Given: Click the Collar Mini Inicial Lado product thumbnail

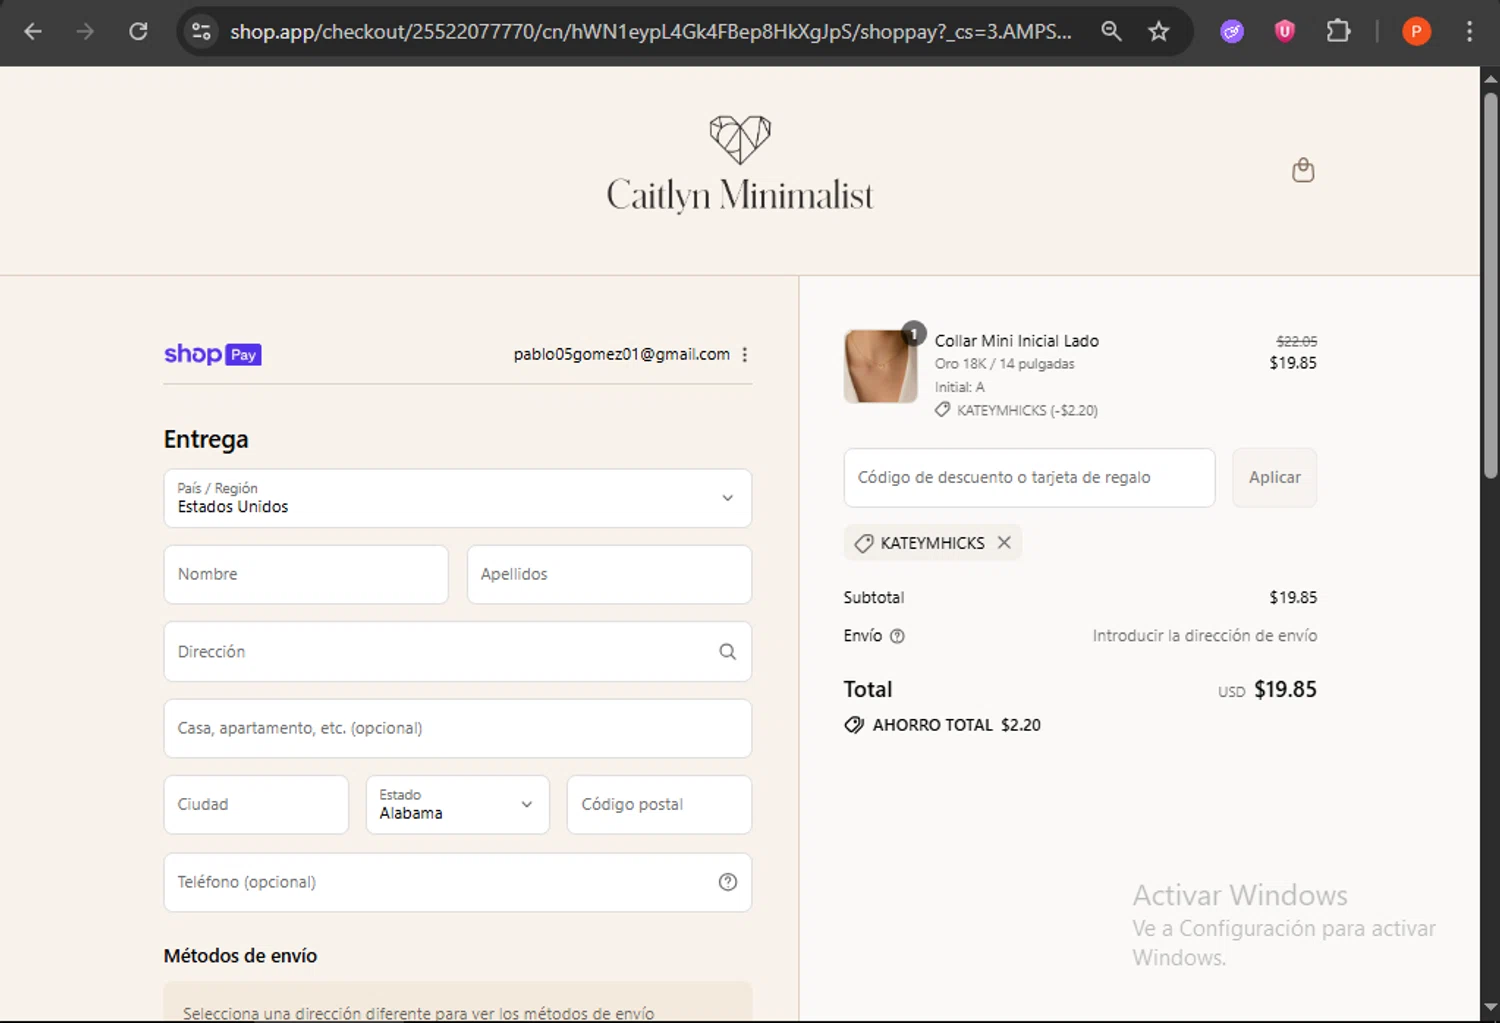Looking at the screenshot, I should (880, 366).
